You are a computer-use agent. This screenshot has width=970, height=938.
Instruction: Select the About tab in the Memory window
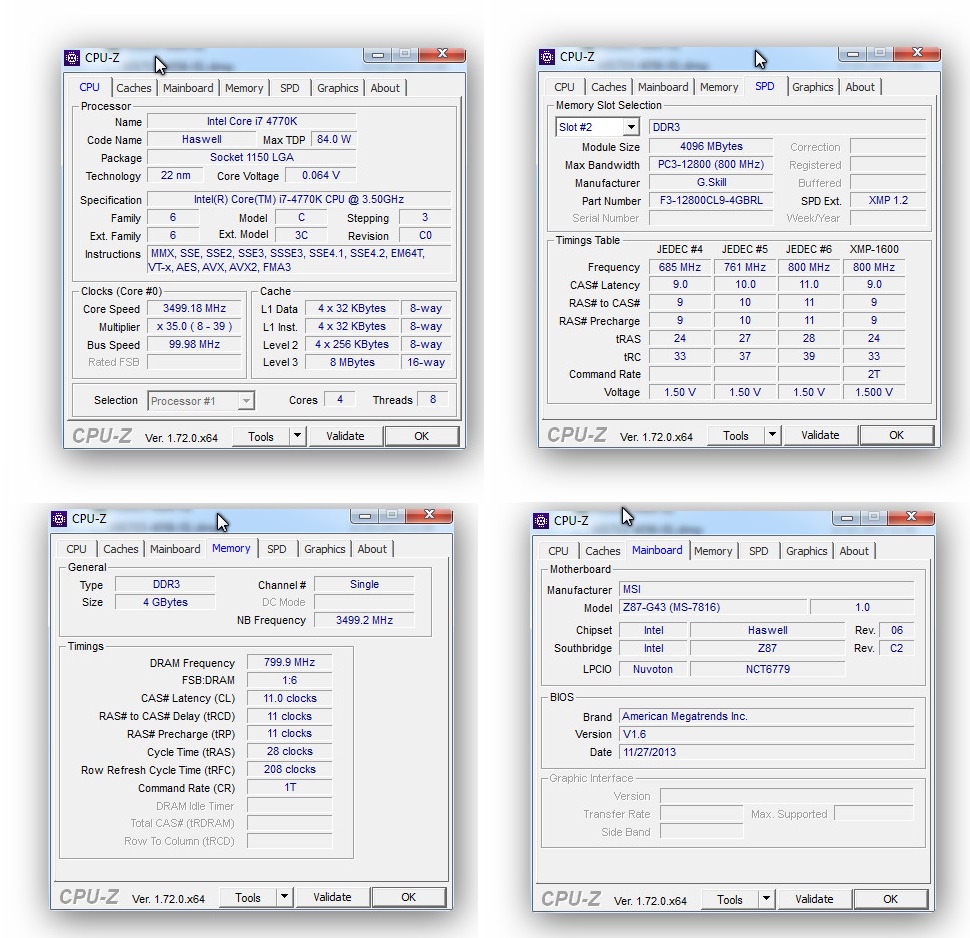tap(372, 549)
